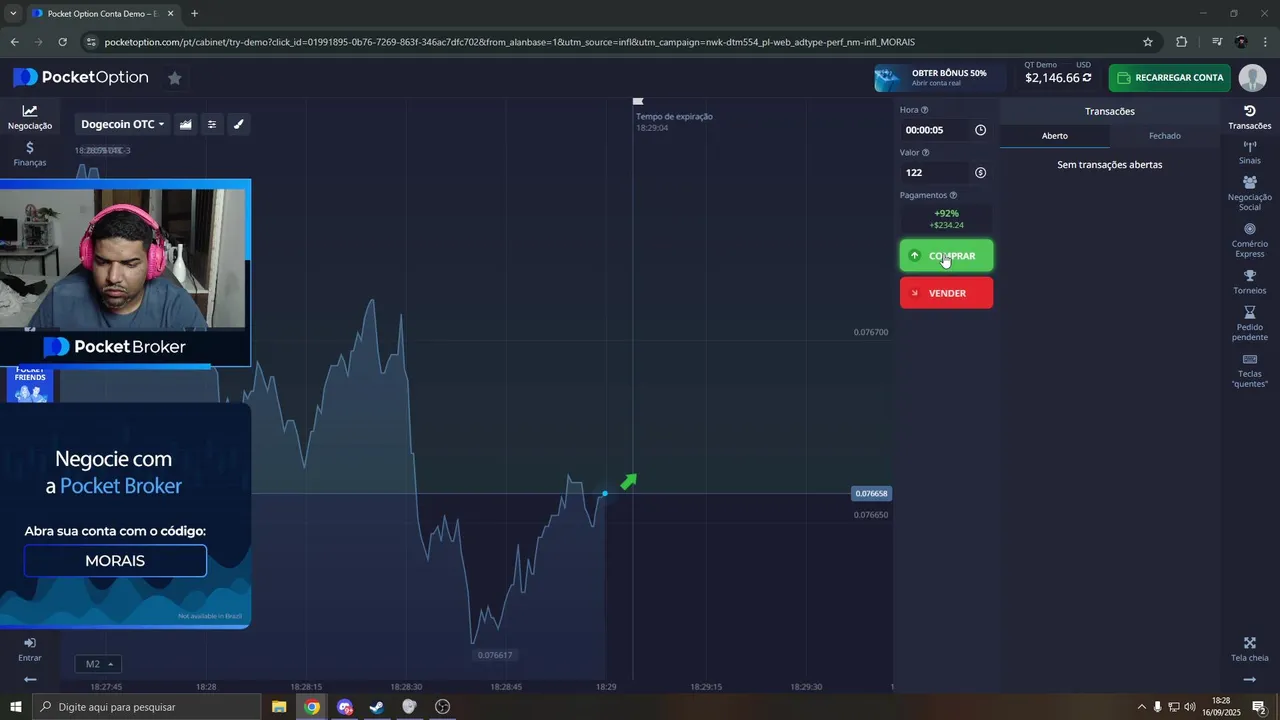This screenshot has height=720, width=1280.
Task: Open the drawing tools brush icon
Action: coord(238,124)
